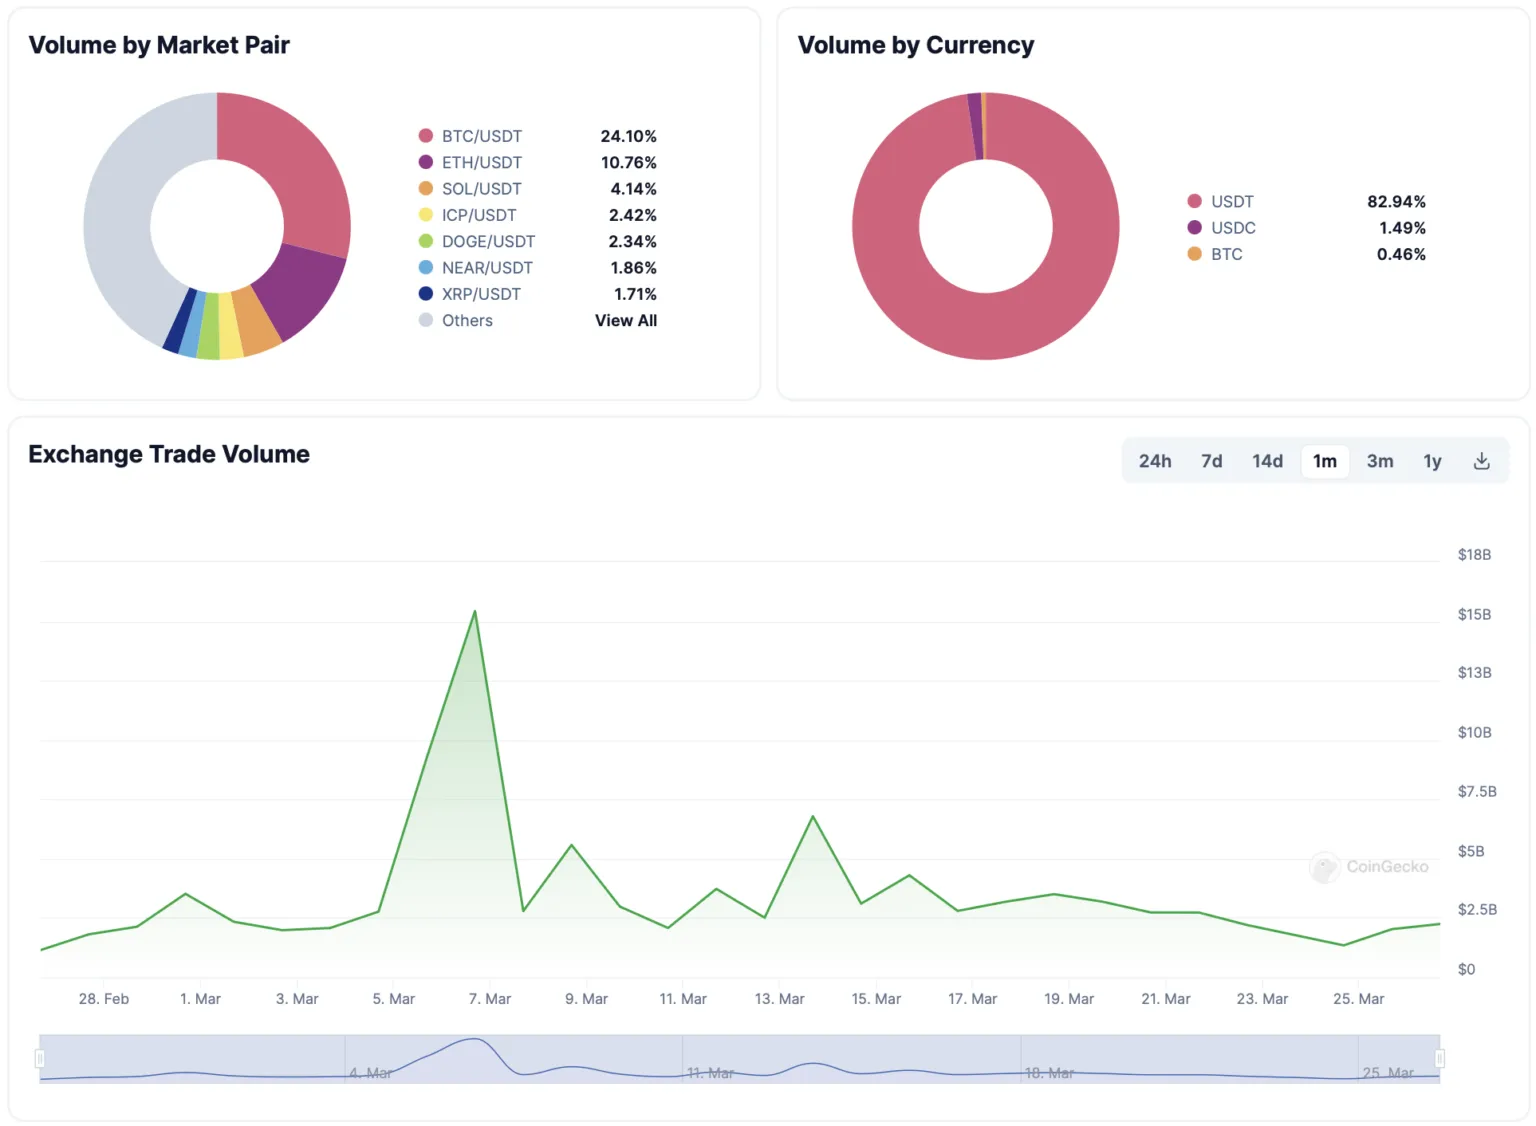Click the USDC purple legend dot

[1194, 228]
